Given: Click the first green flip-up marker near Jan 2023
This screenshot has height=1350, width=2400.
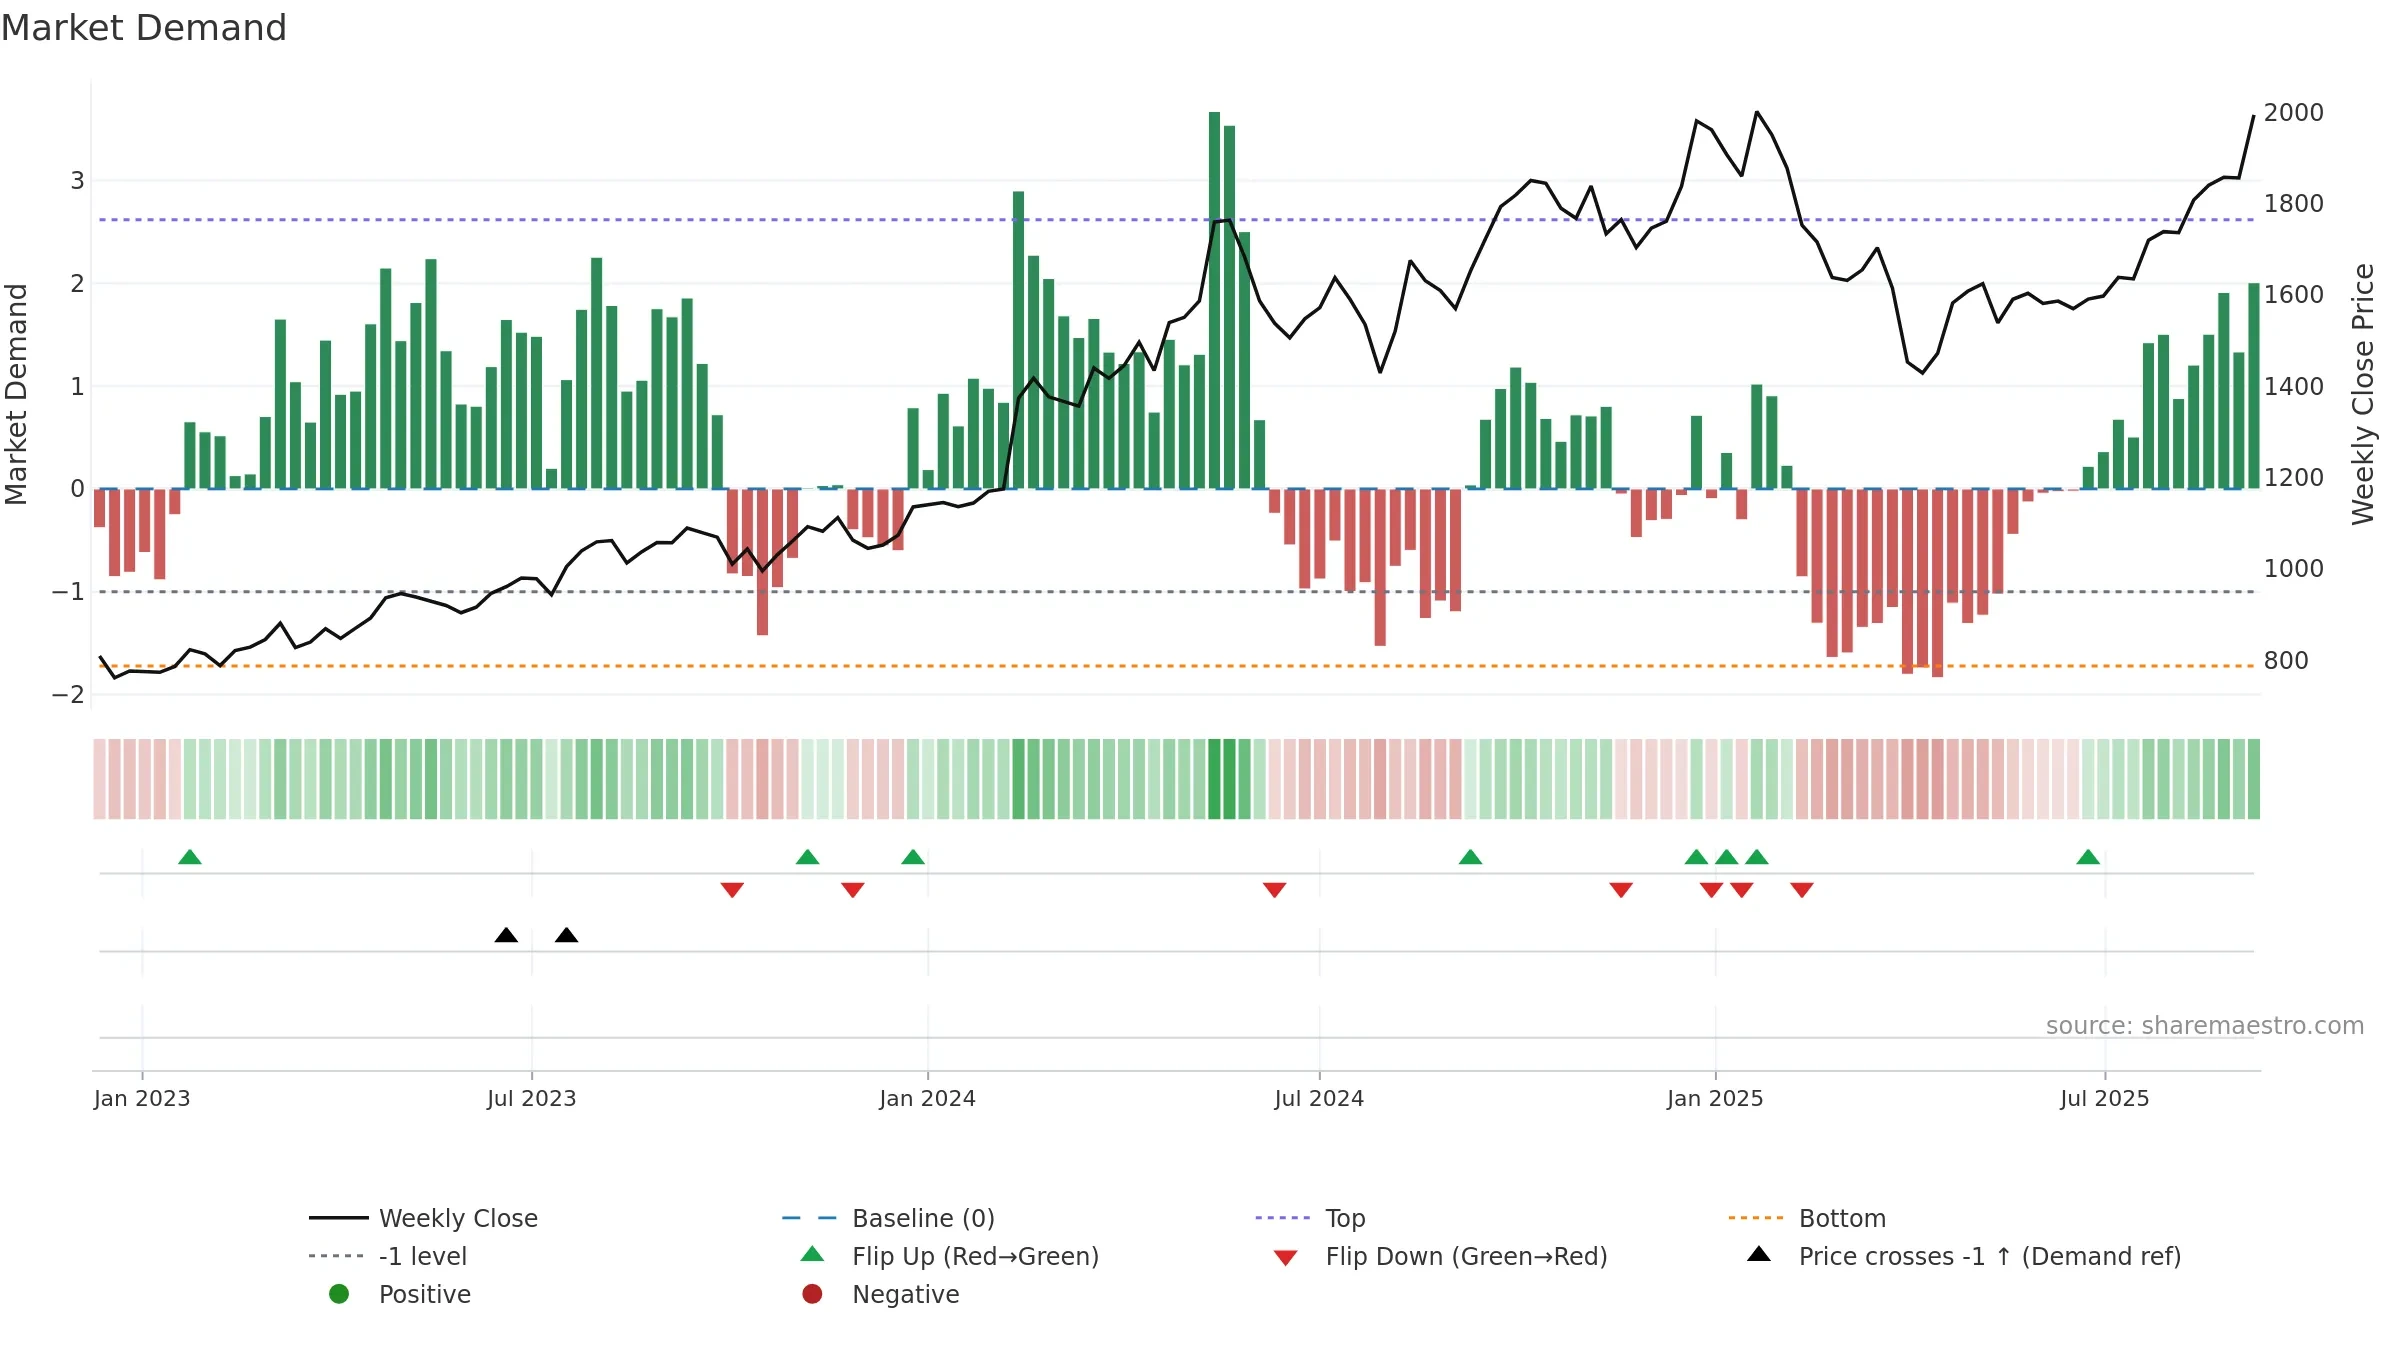Looking at the screenshot, I should (190, 857).
